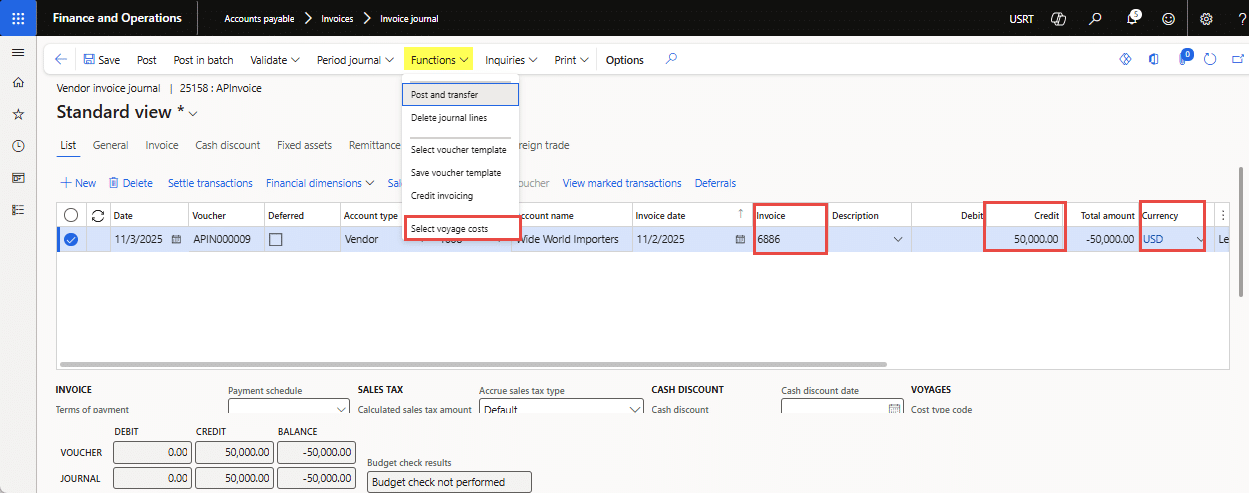This screenshot has height=493, width=1249.
Task: Click the search magnifier in top bar
Action: [x=1096, y=18]
